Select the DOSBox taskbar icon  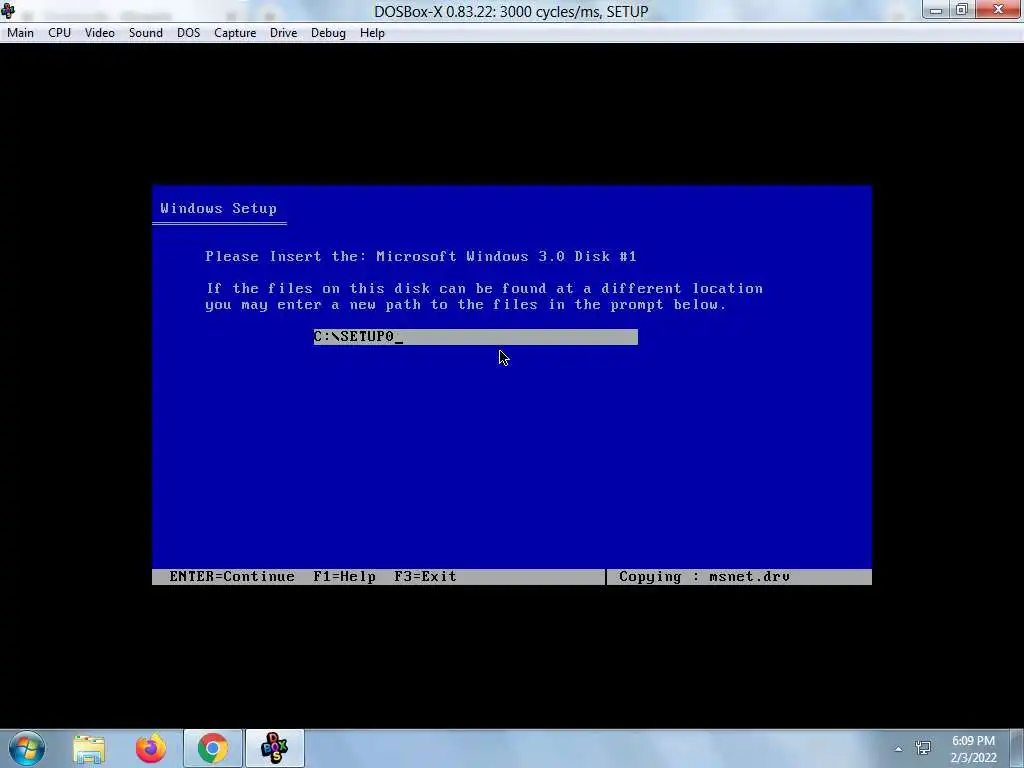[274, 748]
